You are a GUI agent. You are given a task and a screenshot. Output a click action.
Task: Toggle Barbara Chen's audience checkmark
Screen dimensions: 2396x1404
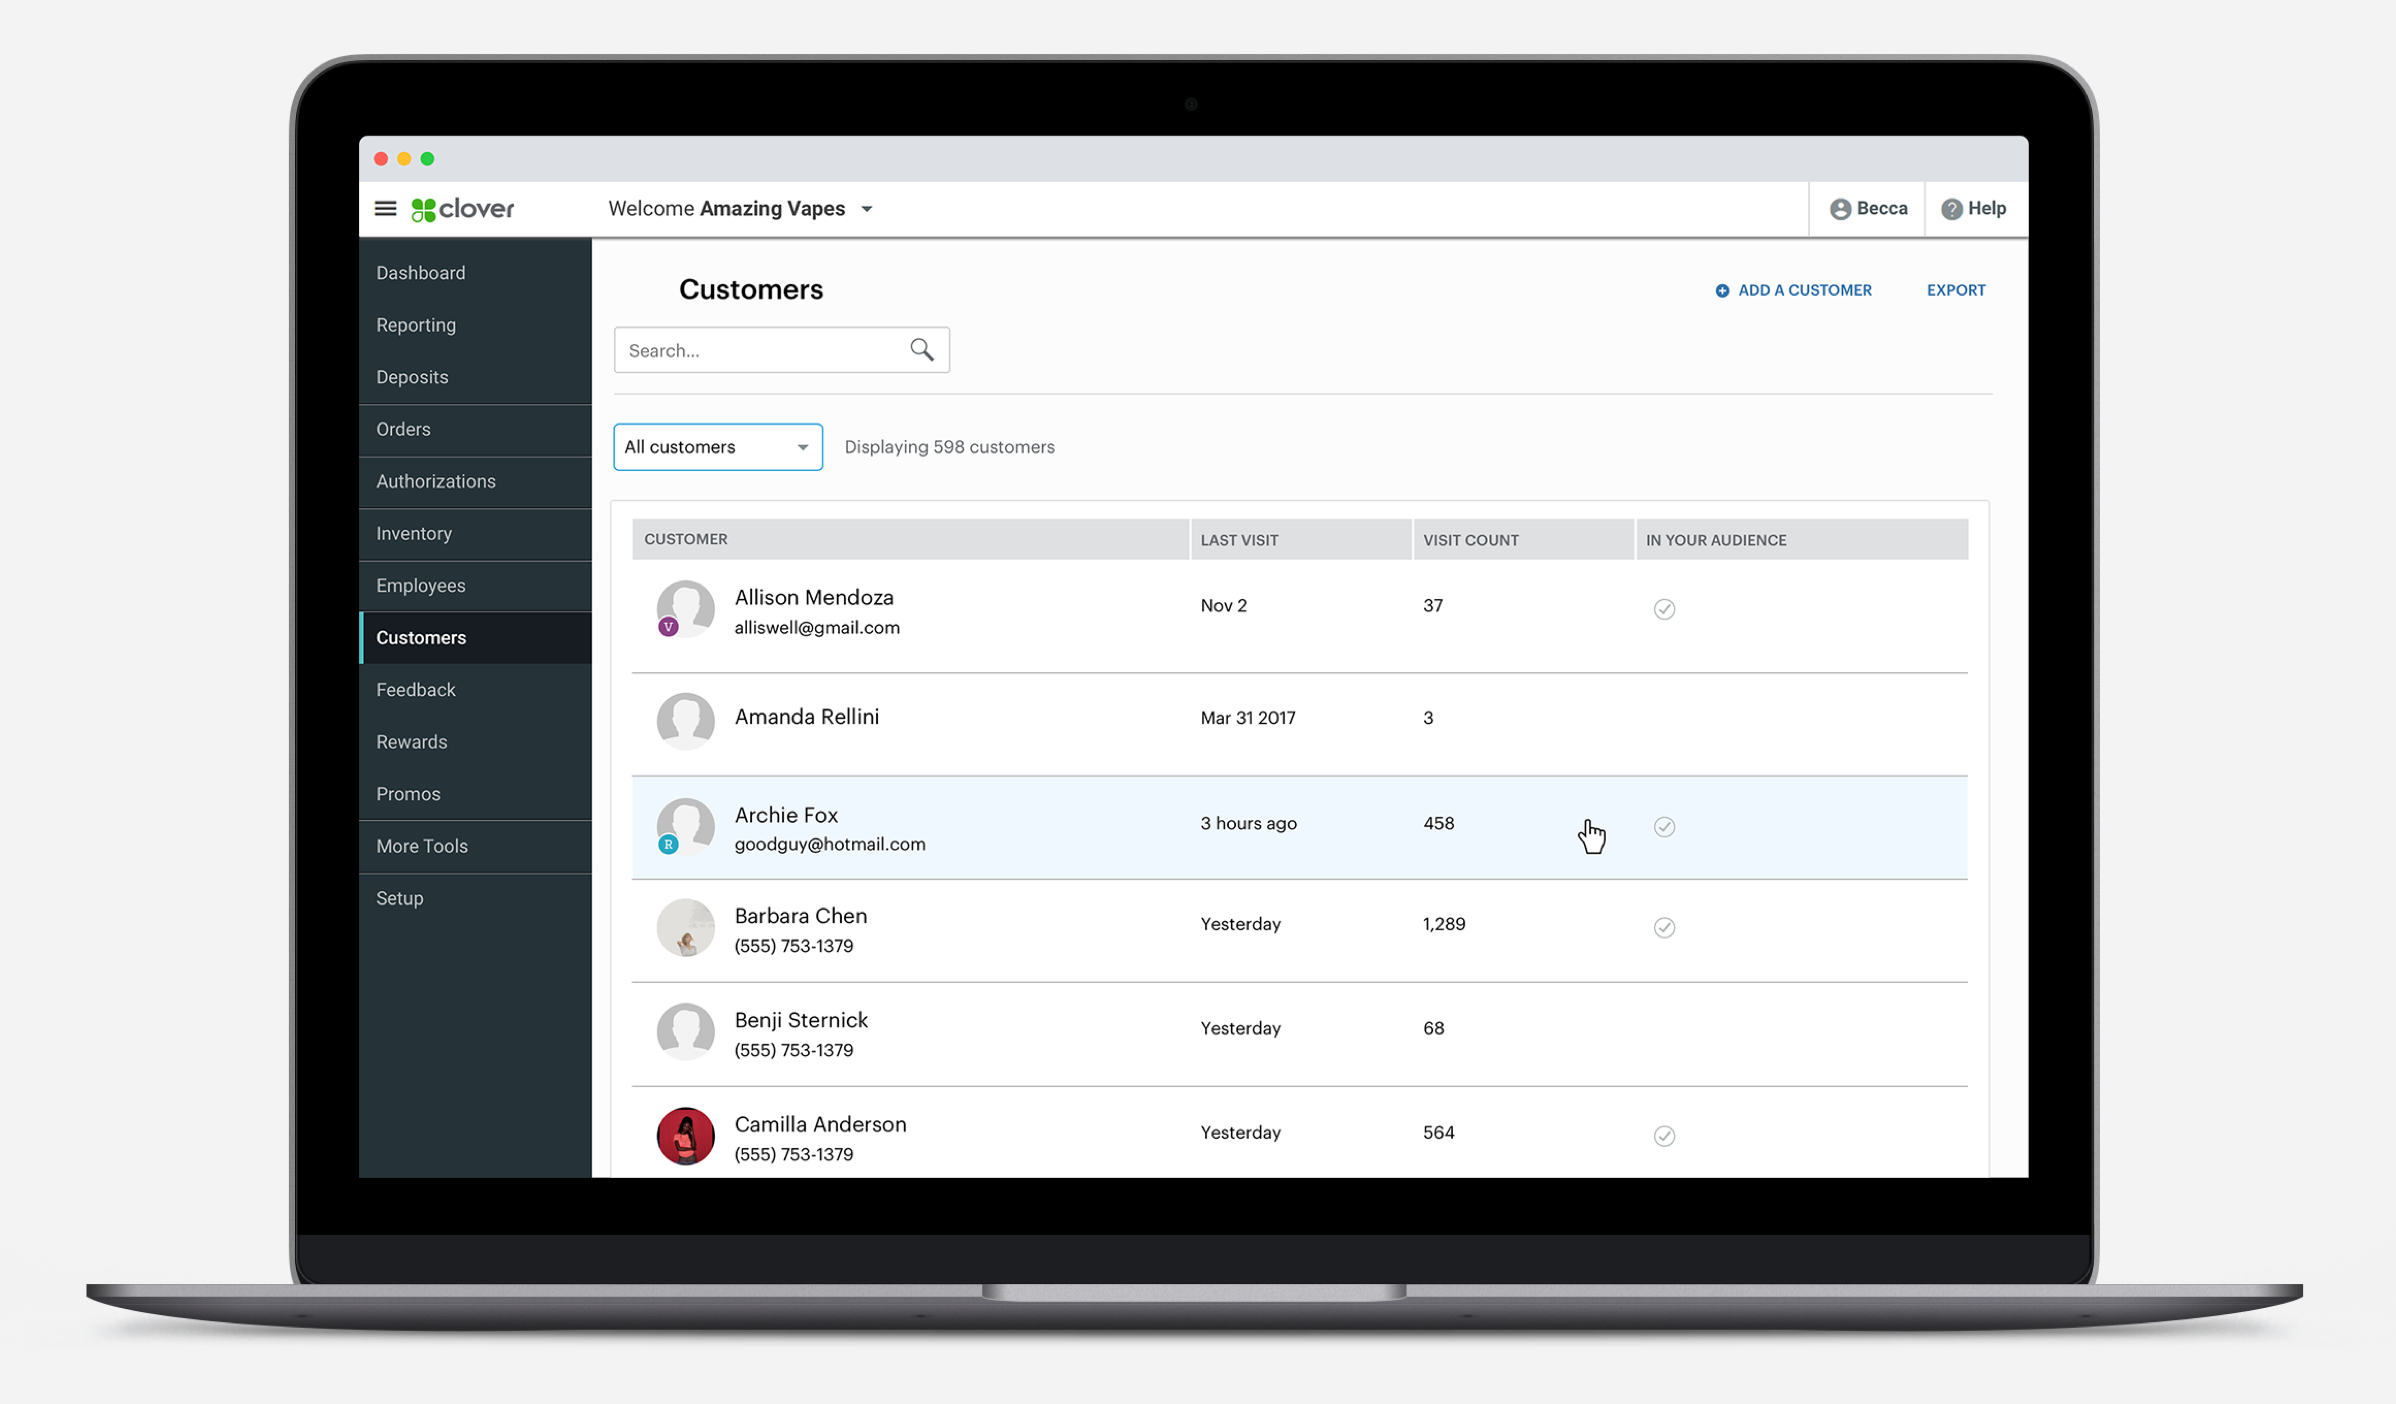(1663, 928)
